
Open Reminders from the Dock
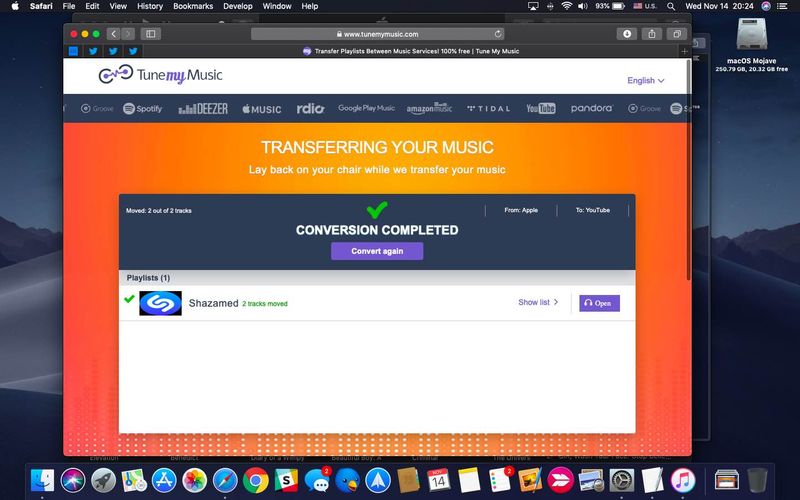click(500, 480)
